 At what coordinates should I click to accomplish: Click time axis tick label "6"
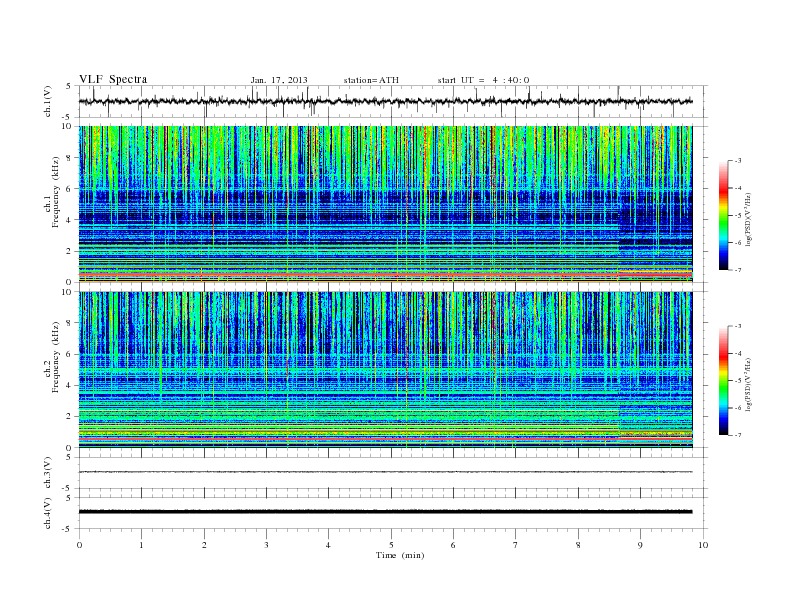(x=453, y=545)
